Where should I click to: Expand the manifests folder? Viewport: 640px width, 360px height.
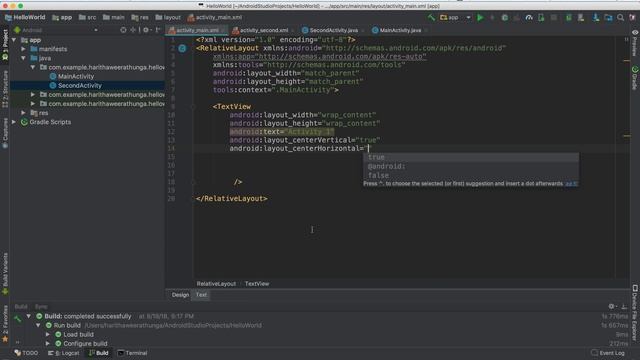click(x=23, y=49)
